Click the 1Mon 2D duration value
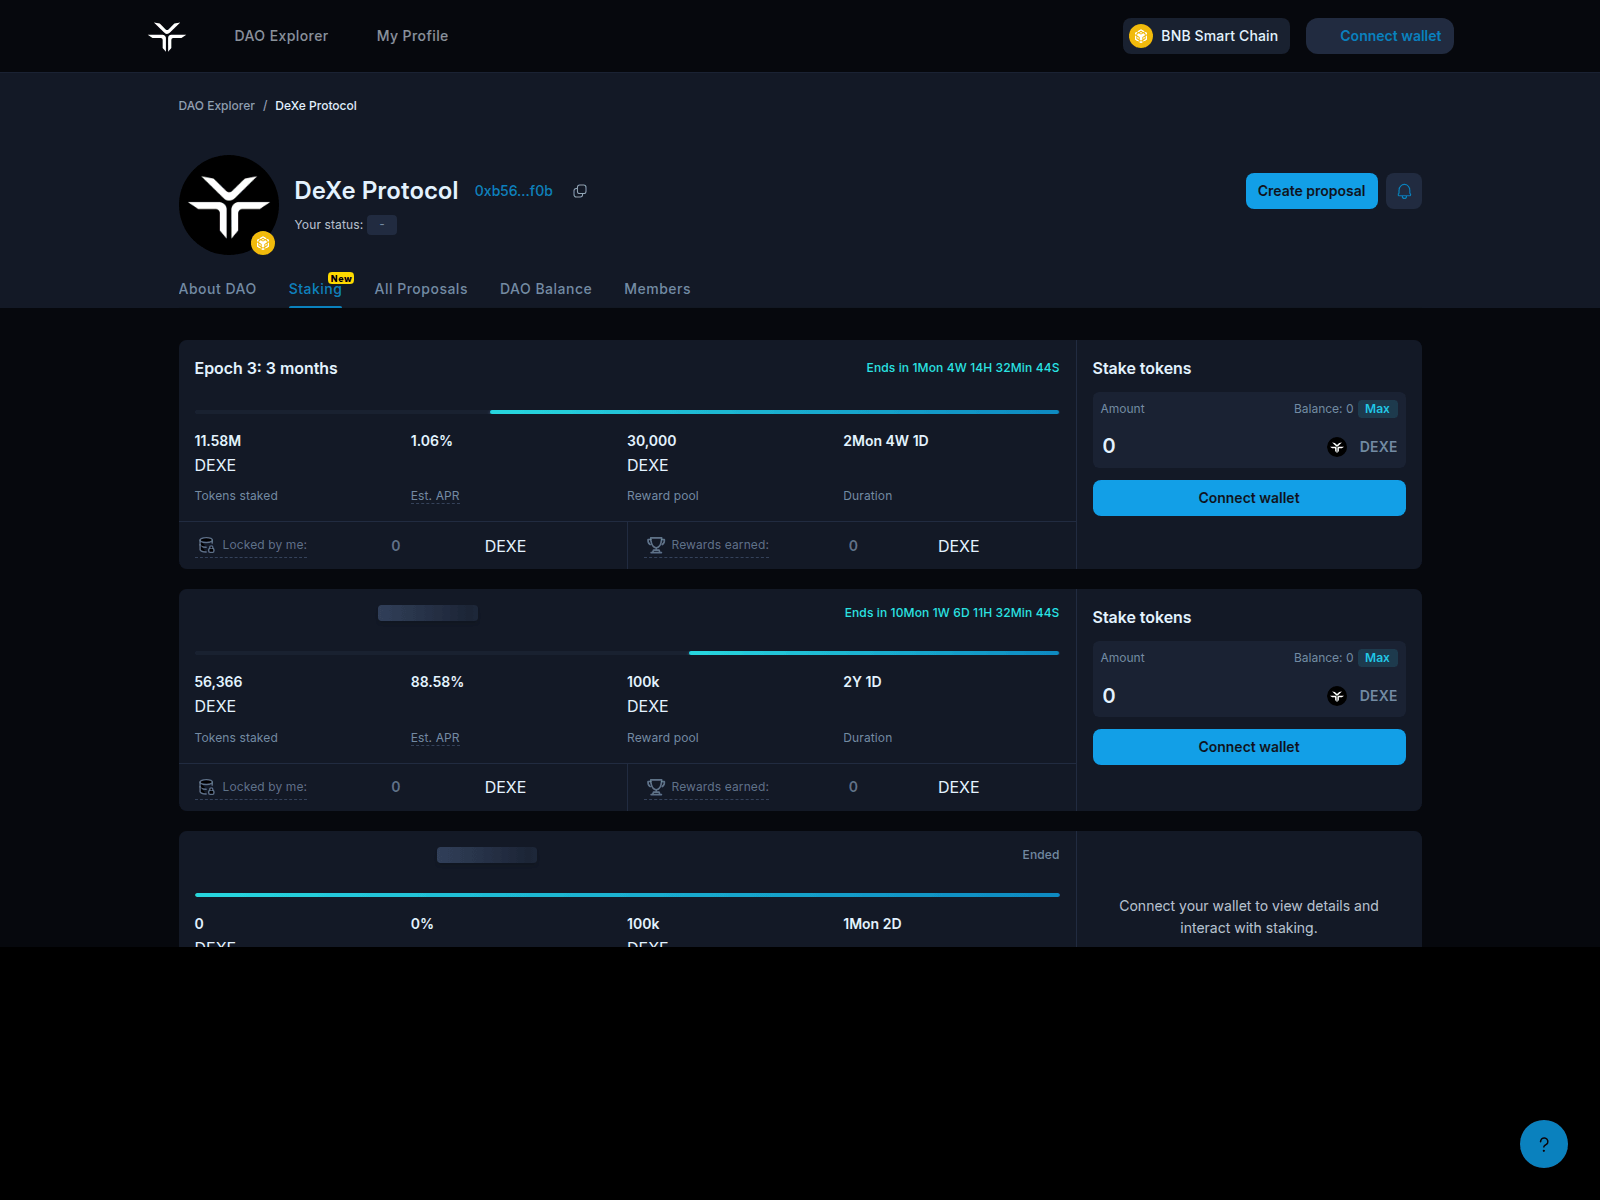Image resolution: width=1600 pixels, height=1200 pixels. 872,924
